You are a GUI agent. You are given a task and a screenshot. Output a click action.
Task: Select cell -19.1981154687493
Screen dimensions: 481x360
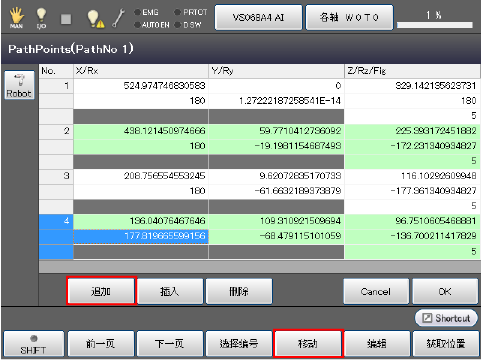coord(276,146)
